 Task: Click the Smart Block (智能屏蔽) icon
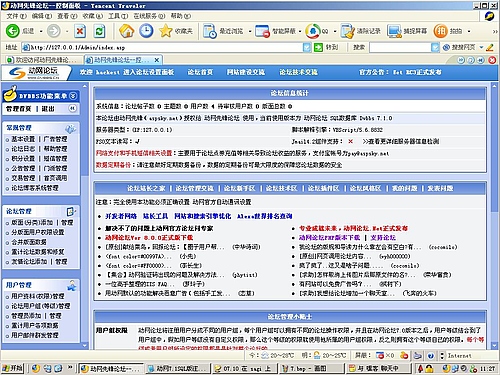(262, 31)
